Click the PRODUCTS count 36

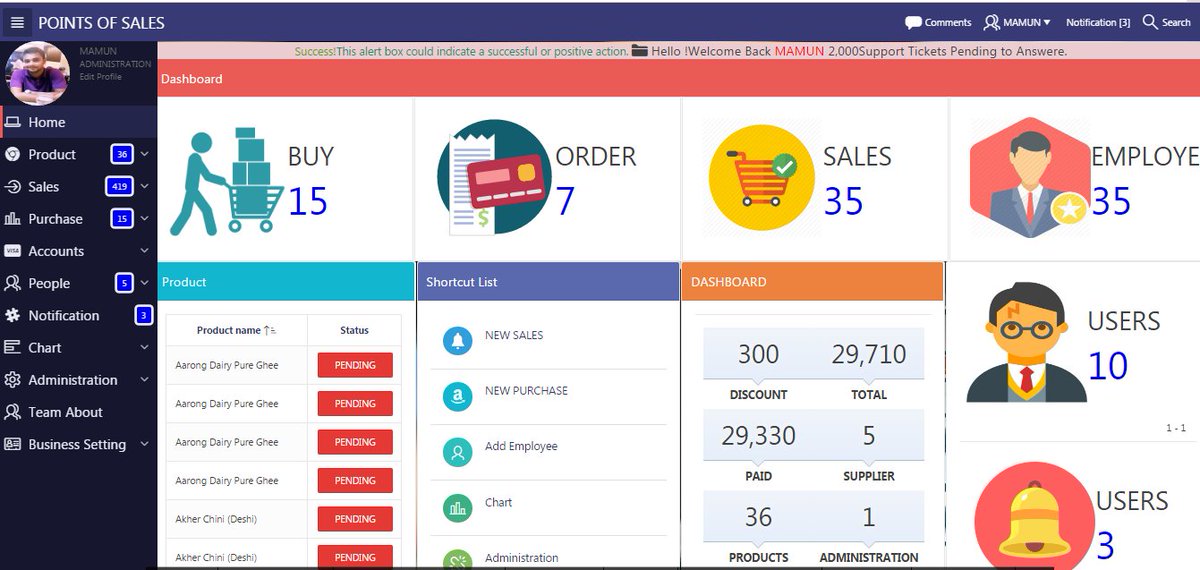tap(758, 517)
